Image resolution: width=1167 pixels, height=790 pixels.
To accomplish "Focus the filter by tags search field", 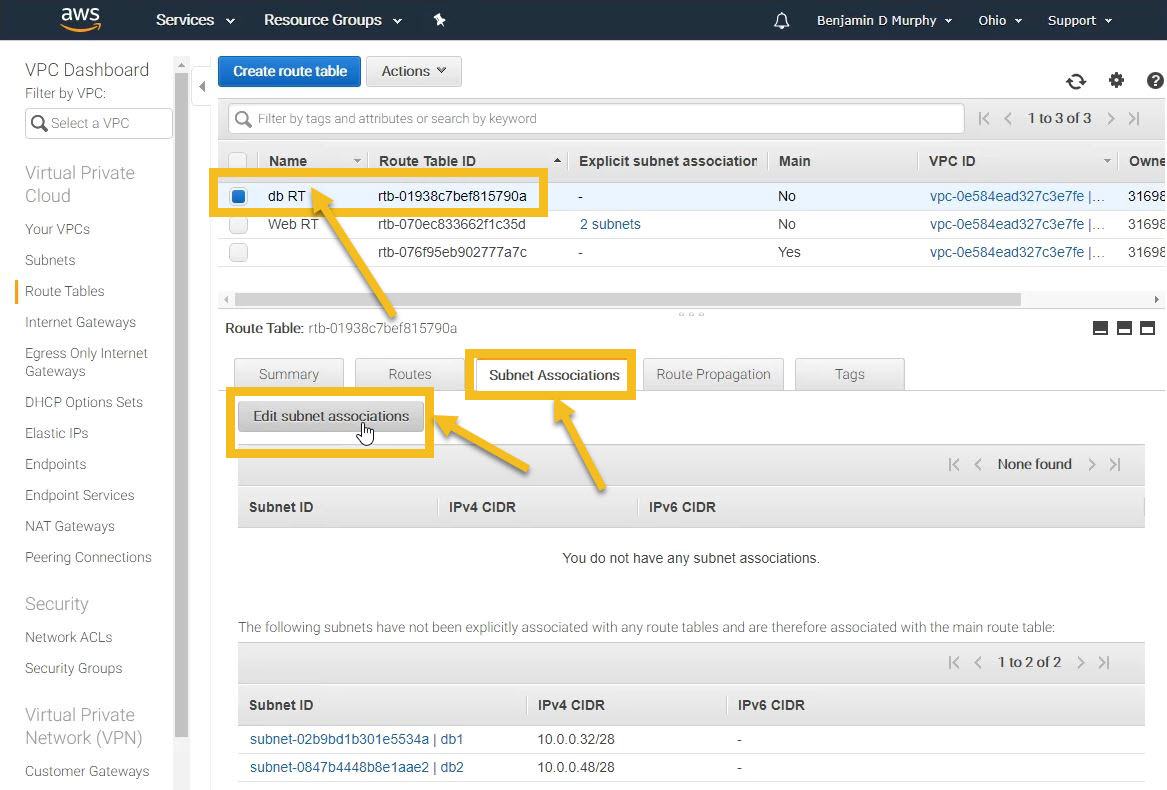I will pos(596,118).
